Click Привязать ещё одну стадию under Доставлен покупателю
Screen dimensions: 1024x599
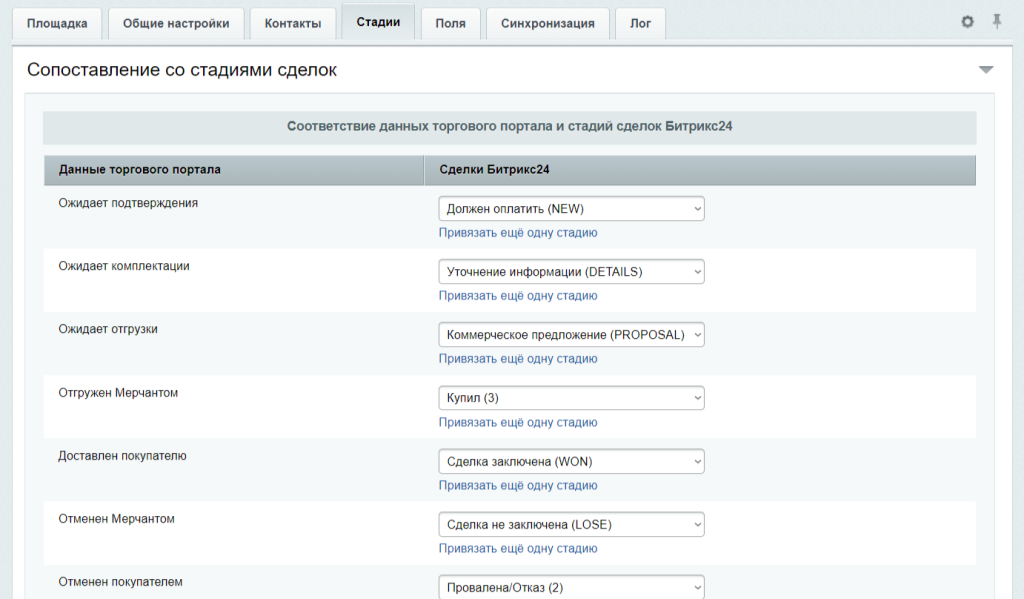click(518, 485)
